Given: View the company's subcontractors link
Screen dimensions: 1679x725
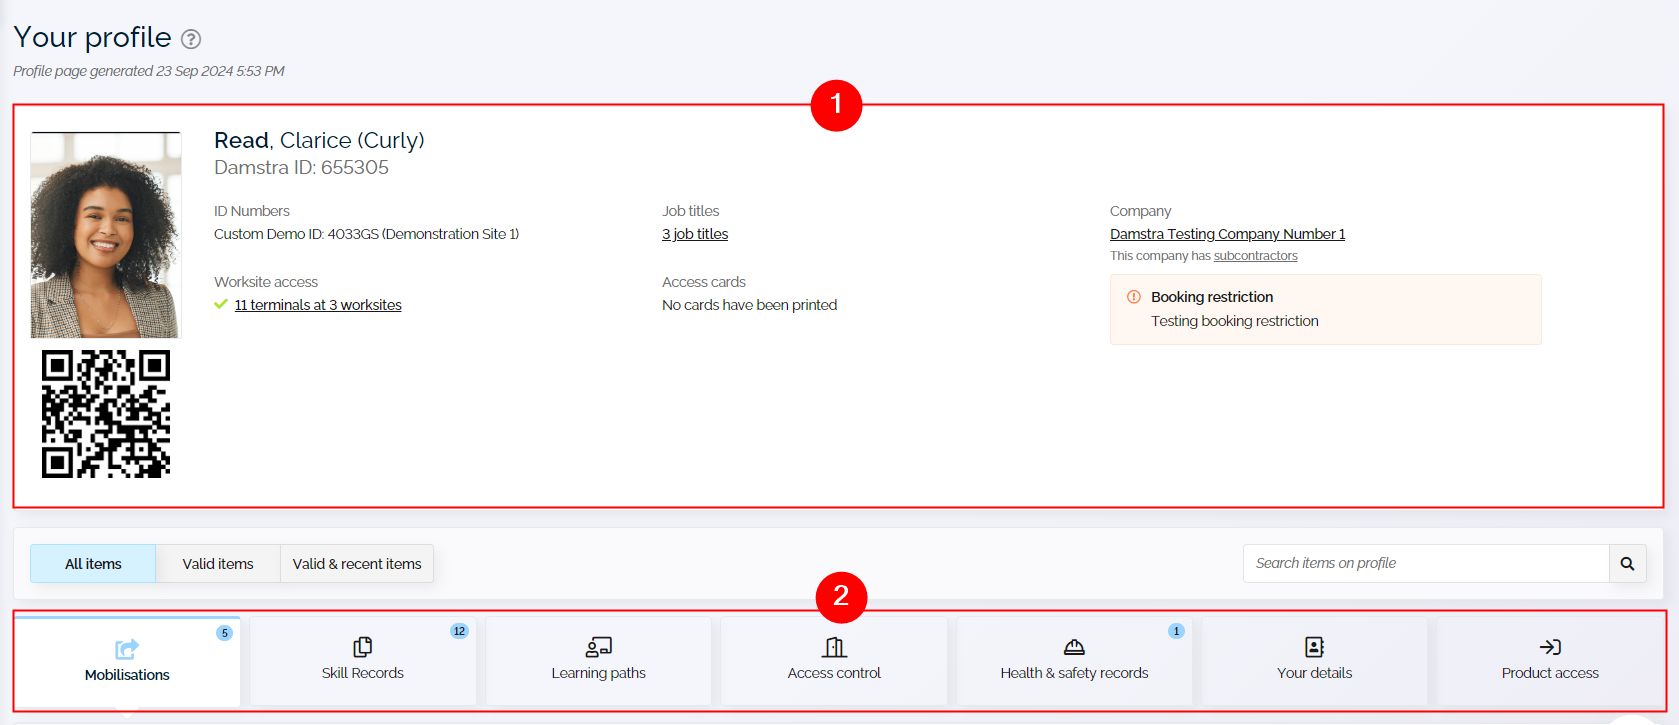Looking at the screenshot, I should click(1255, 256).
